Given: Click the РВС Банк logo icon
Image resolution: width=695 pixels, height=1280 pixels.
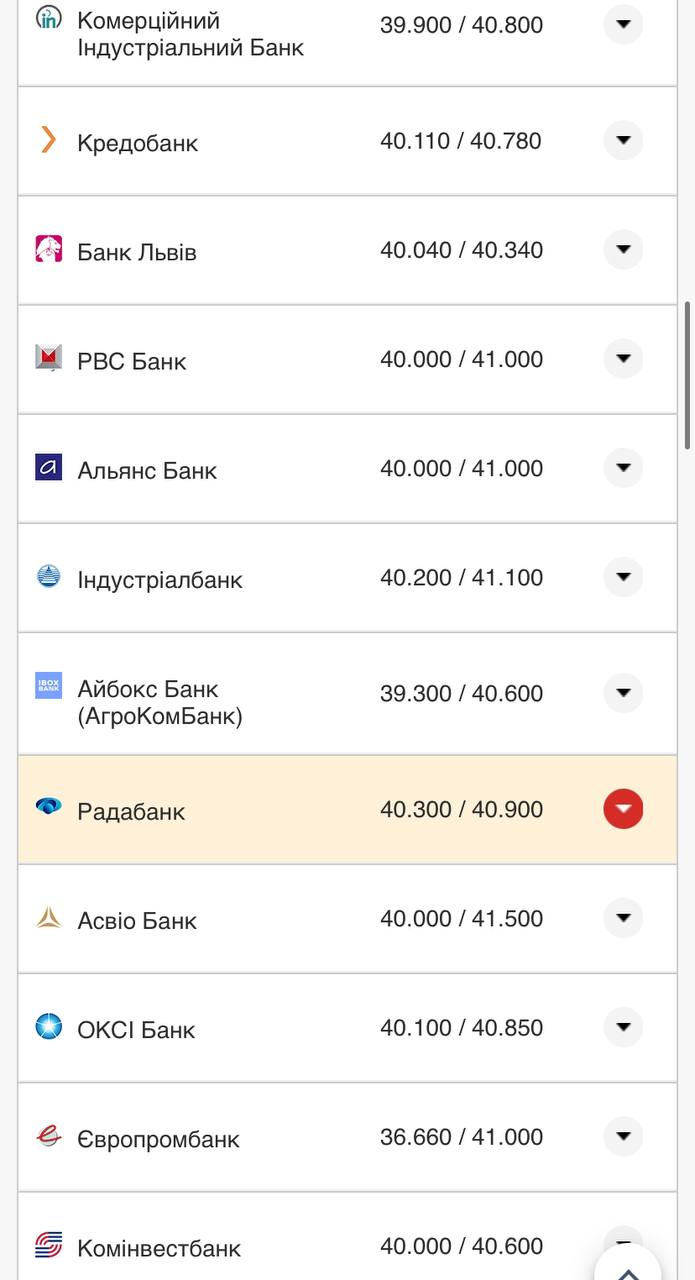Looking at the screenshot, I should (48, 358).
